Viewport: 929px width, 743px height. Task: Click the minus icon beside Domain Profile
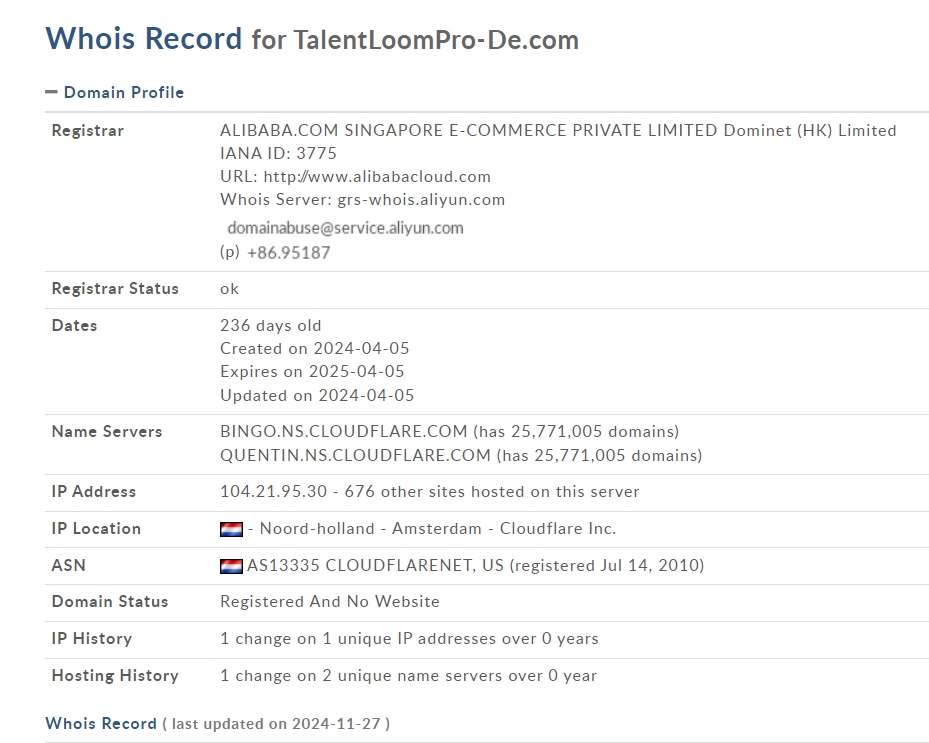(51, 92)
